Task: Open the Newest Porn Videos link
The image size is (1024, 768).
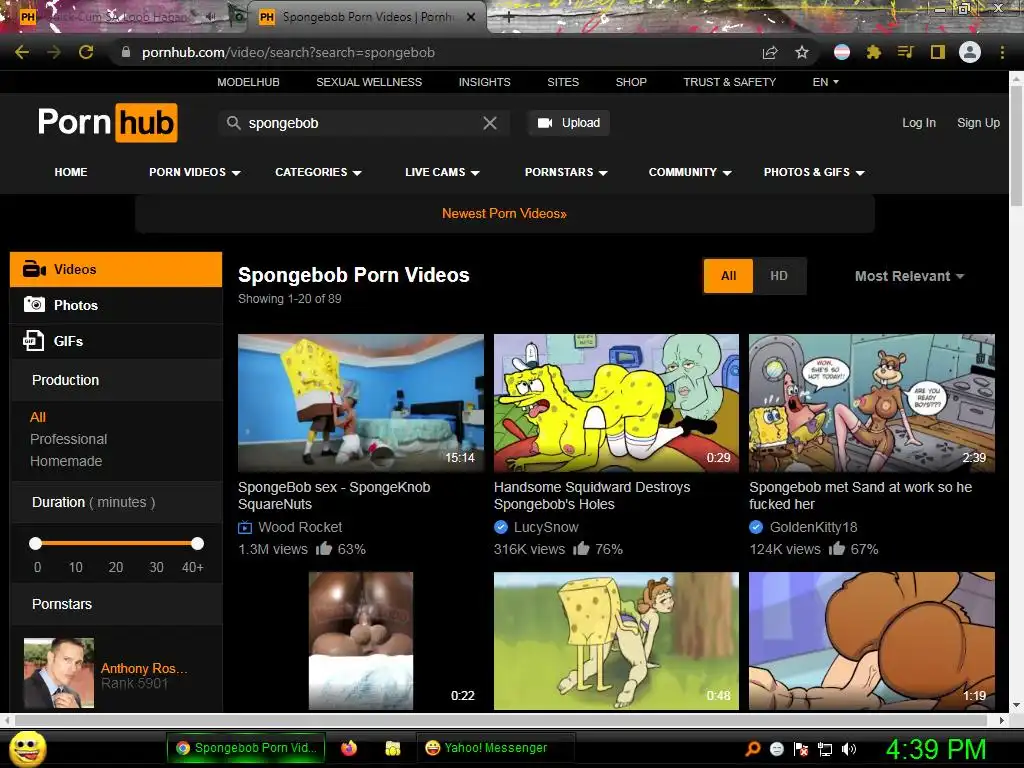Action: point(504,214)
